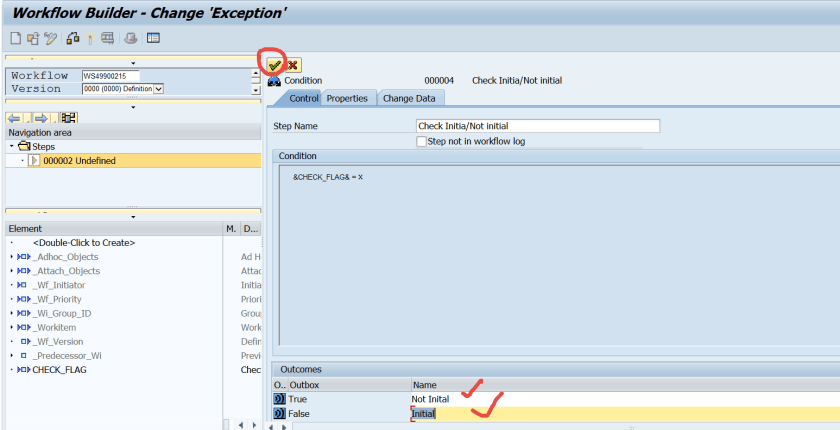Click the Steps folder icon
This screenshot has width=840, height=430.
pos(25,146)
